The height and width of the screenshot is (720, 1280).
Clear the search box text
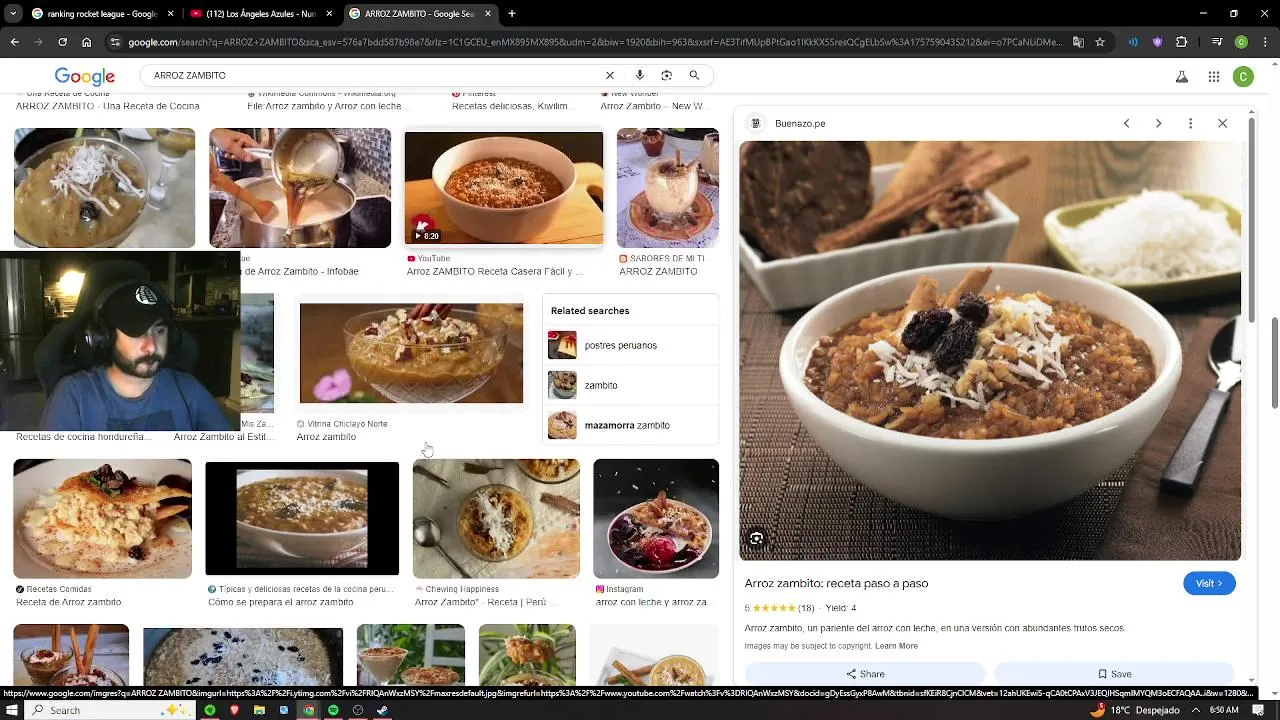coord(610,75)
